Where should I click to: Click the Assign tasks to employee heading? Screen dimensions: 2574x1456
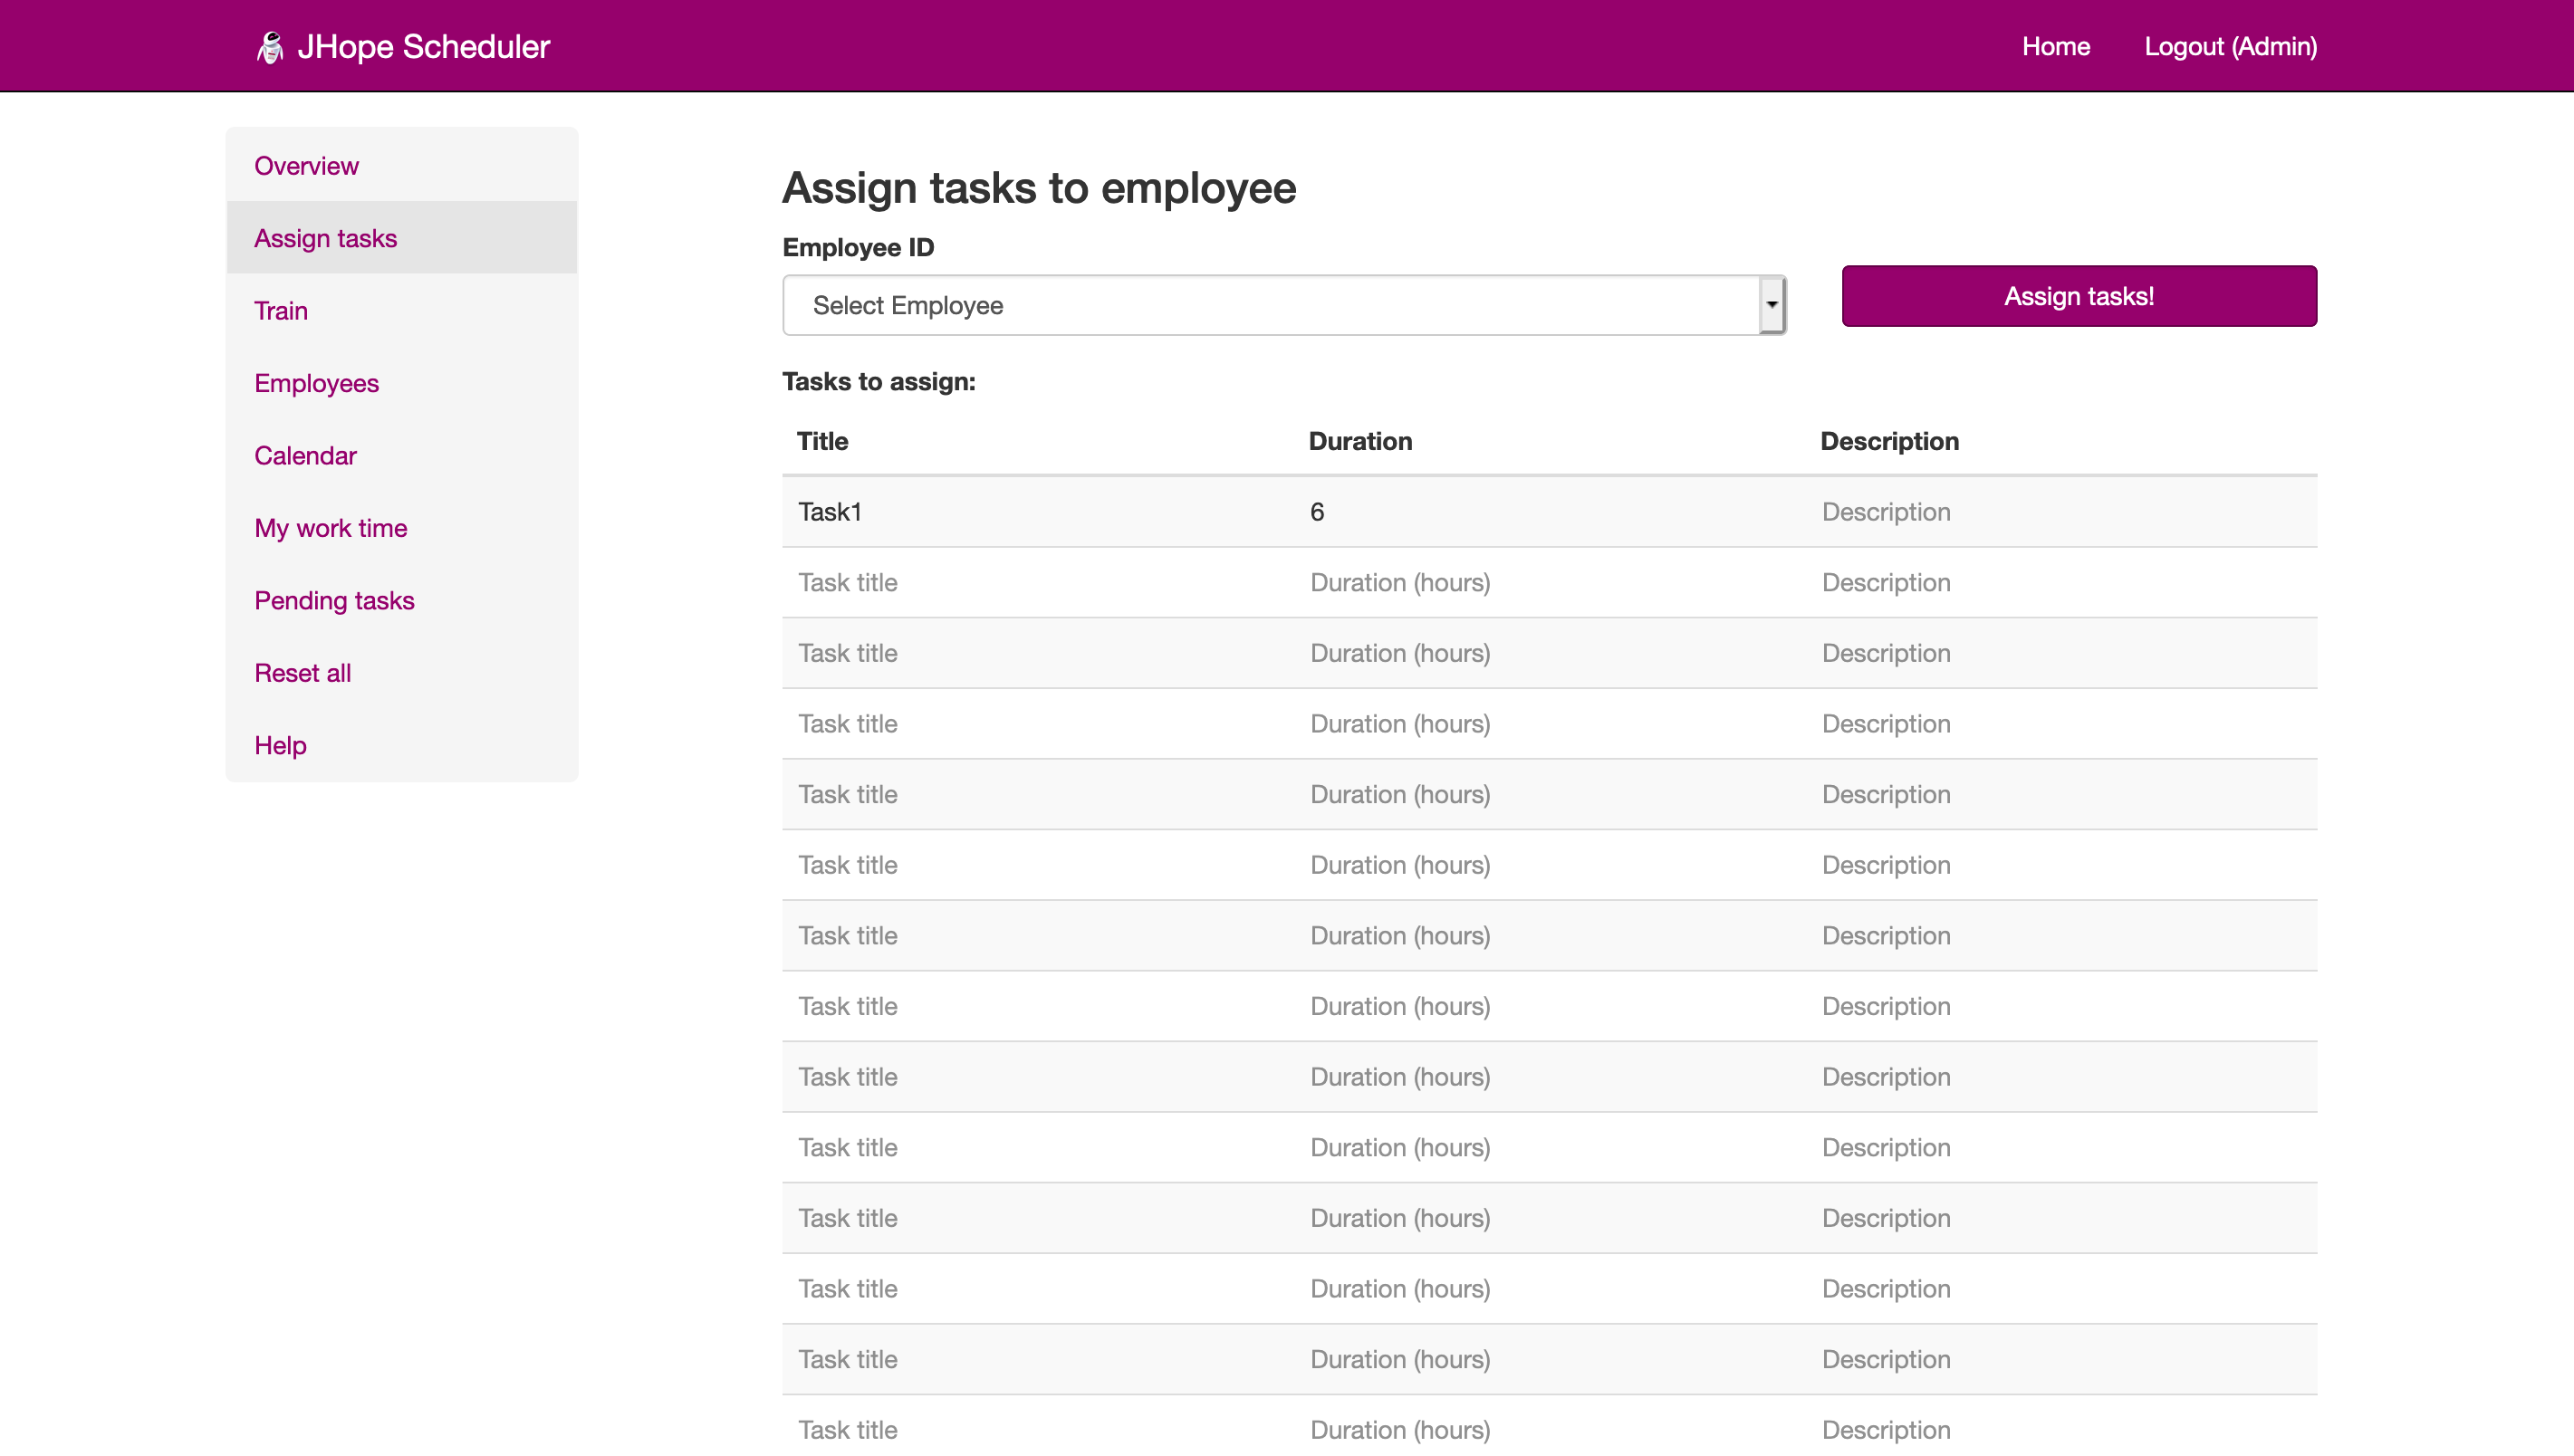point(1039,189)
